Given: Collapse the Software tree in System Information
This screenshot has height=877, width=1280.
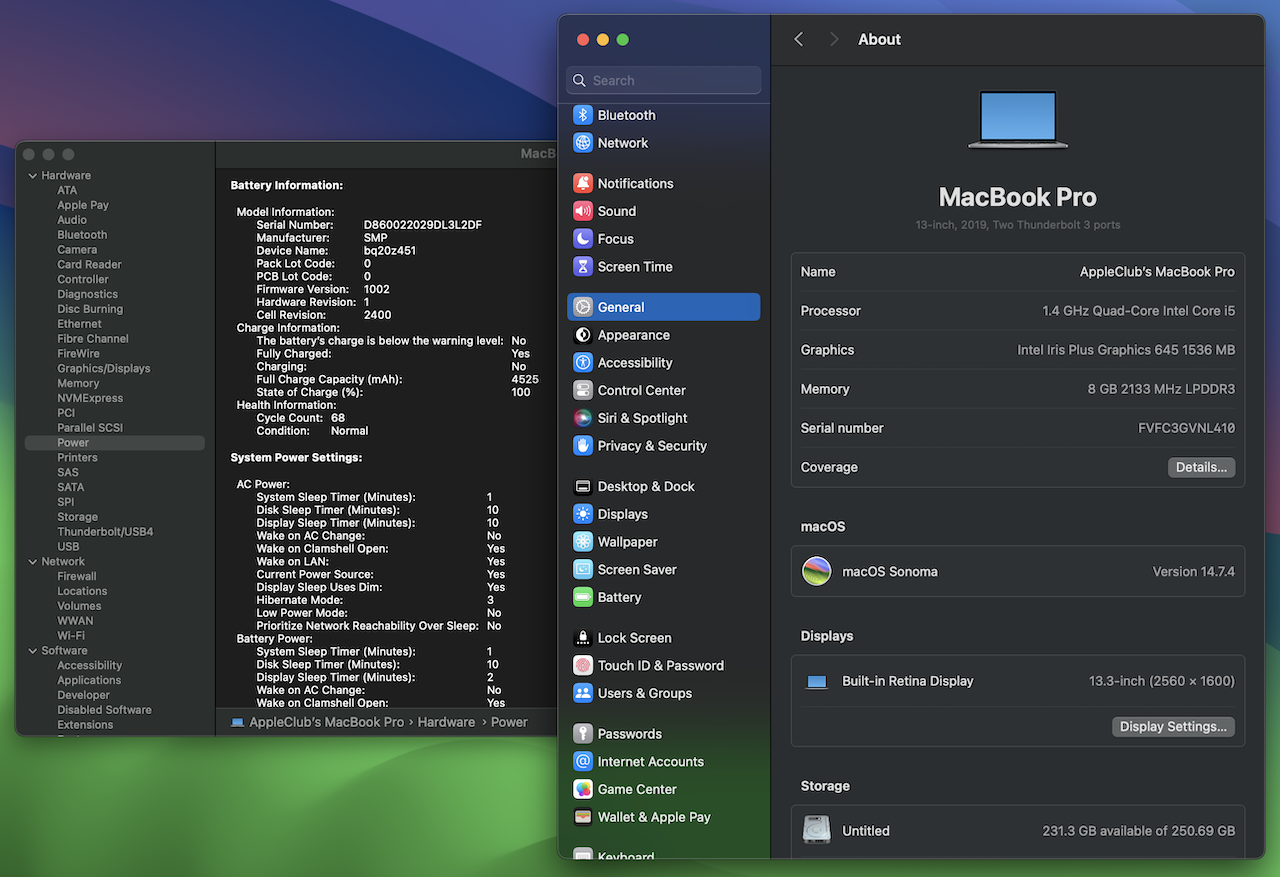Looking at the screenshot, I should pos(33,651).
